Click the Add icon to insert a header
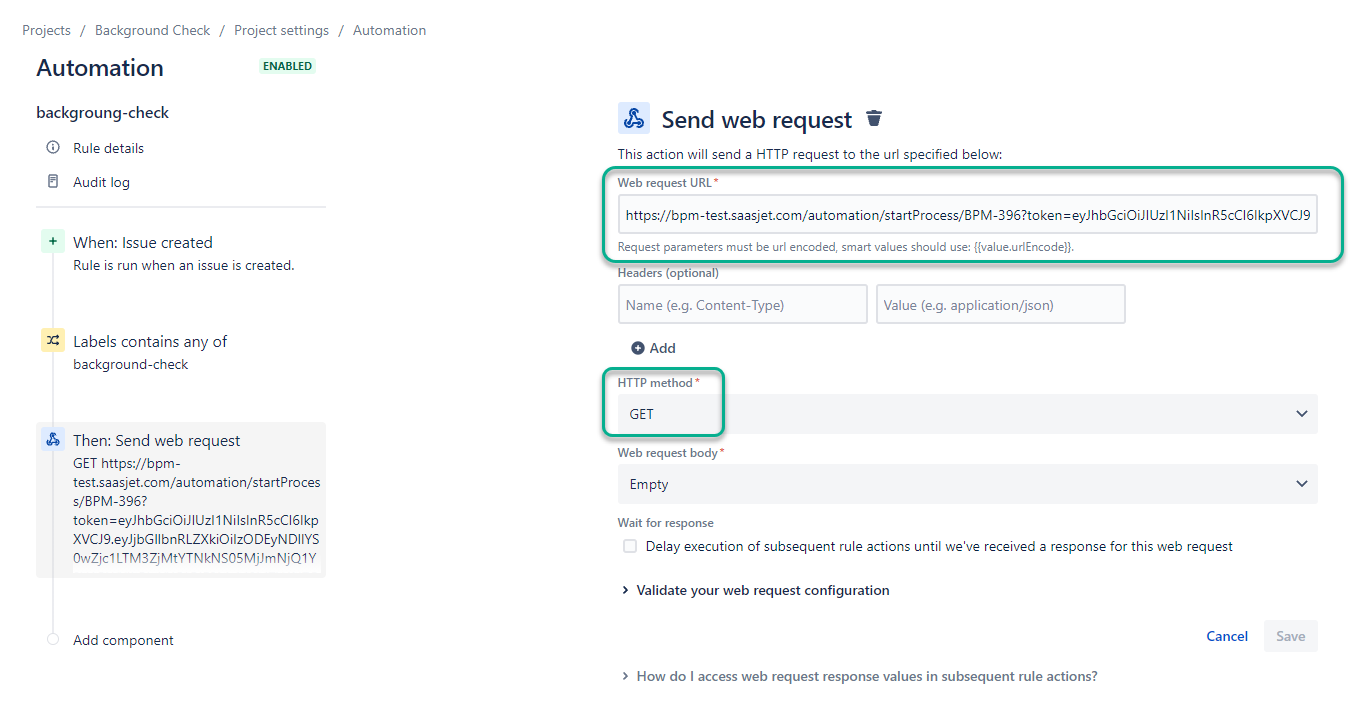Screen dimensions: 1365x720 (638, 348)
